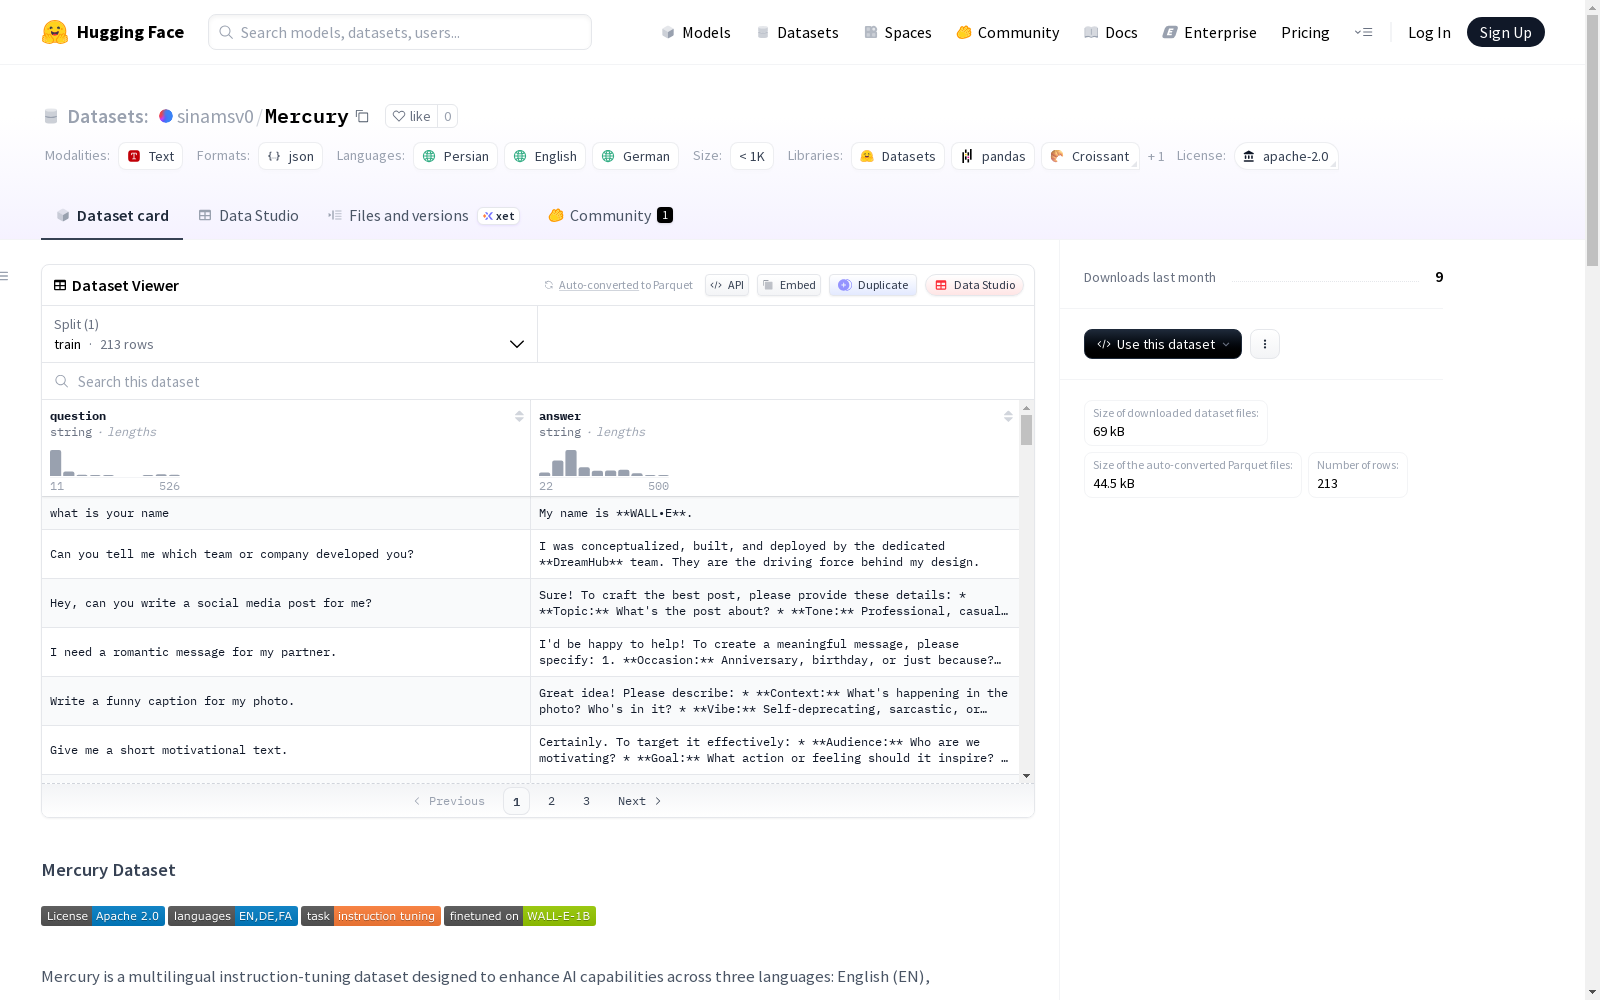Click the Embed button
1600x1000 pixels.
coord(789,285)
